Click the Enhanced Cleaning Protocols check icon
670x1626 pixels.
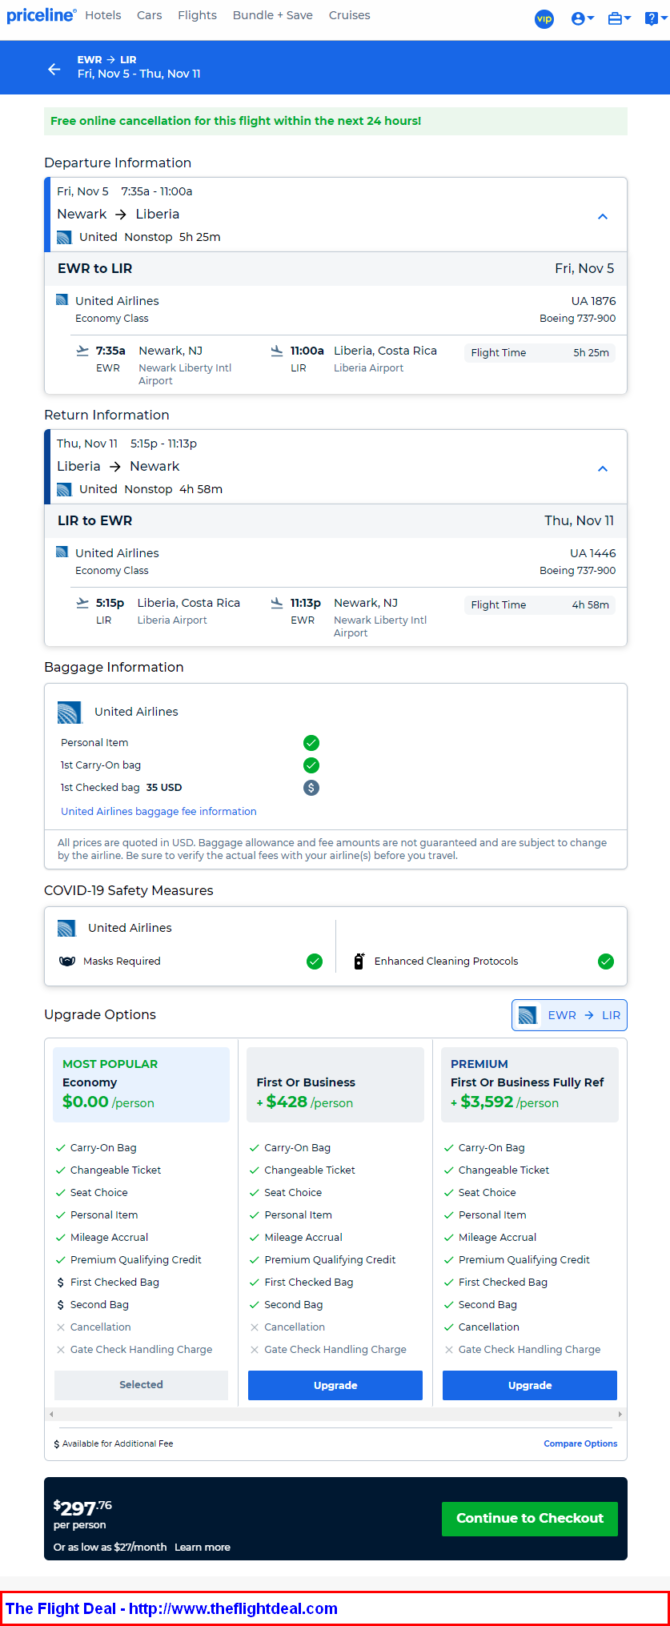pyautogui.click(x=605, y=961)
